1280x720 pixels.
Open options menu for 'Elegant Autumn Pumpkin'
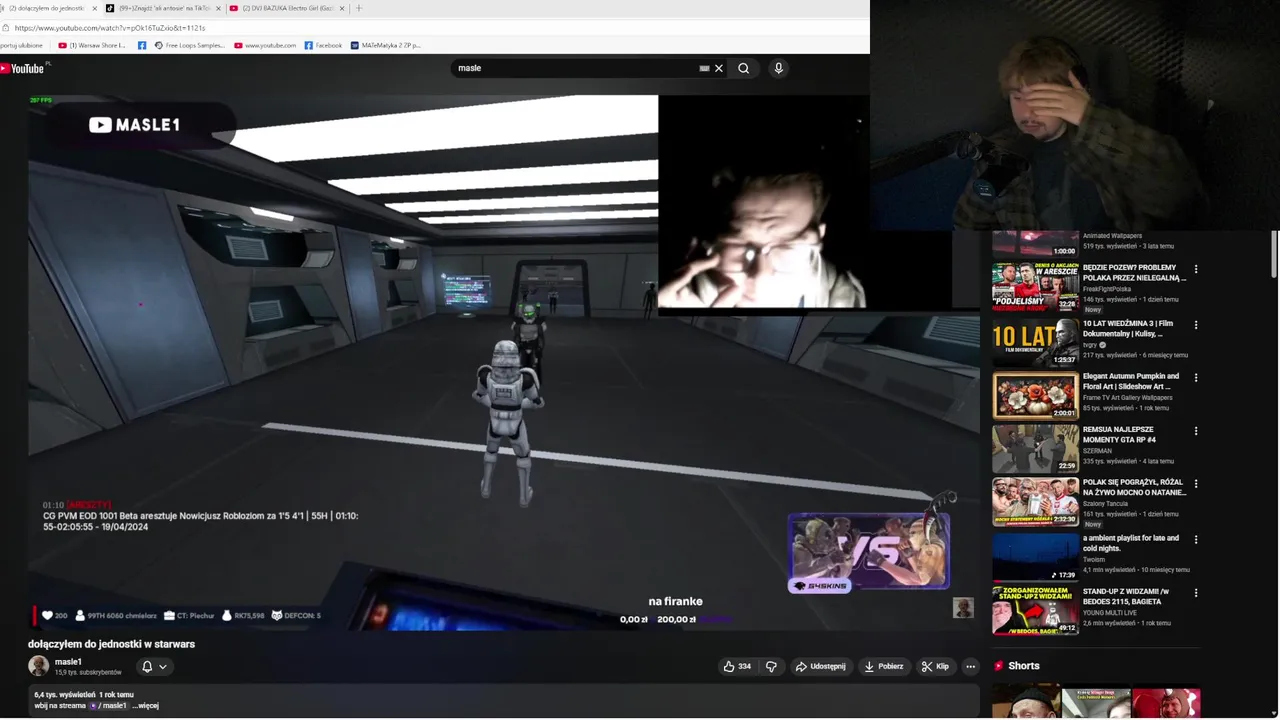[x=1195, y=378]
